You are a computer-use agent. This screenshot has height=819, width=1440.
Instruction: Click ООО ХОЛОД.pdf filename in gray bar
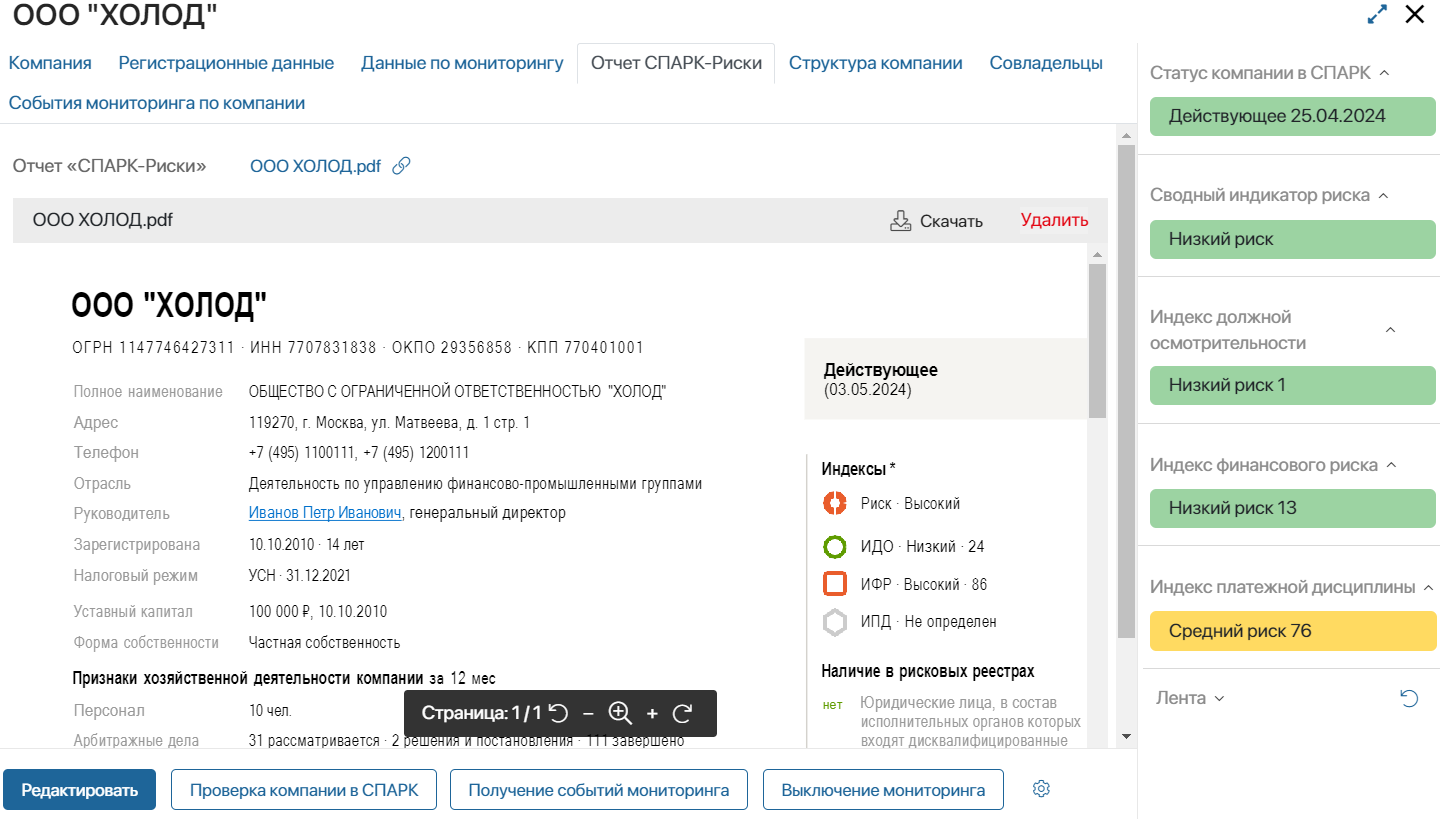102,220
